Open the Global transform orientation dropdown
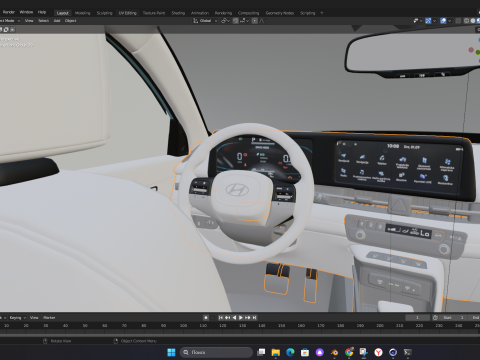This screenshot has height=360, width=480. [205, 21]
